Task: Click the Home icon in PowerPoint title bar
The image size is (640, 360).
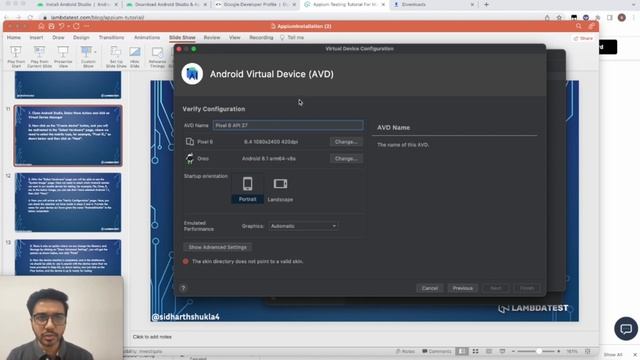Action: pyautogui.click(x=41, y=26)
